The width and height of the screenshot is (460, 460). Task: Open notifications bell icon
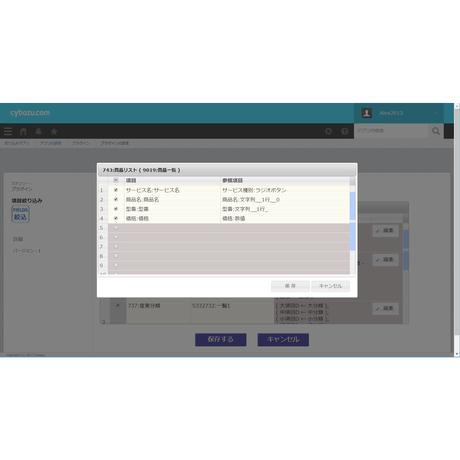39,131
